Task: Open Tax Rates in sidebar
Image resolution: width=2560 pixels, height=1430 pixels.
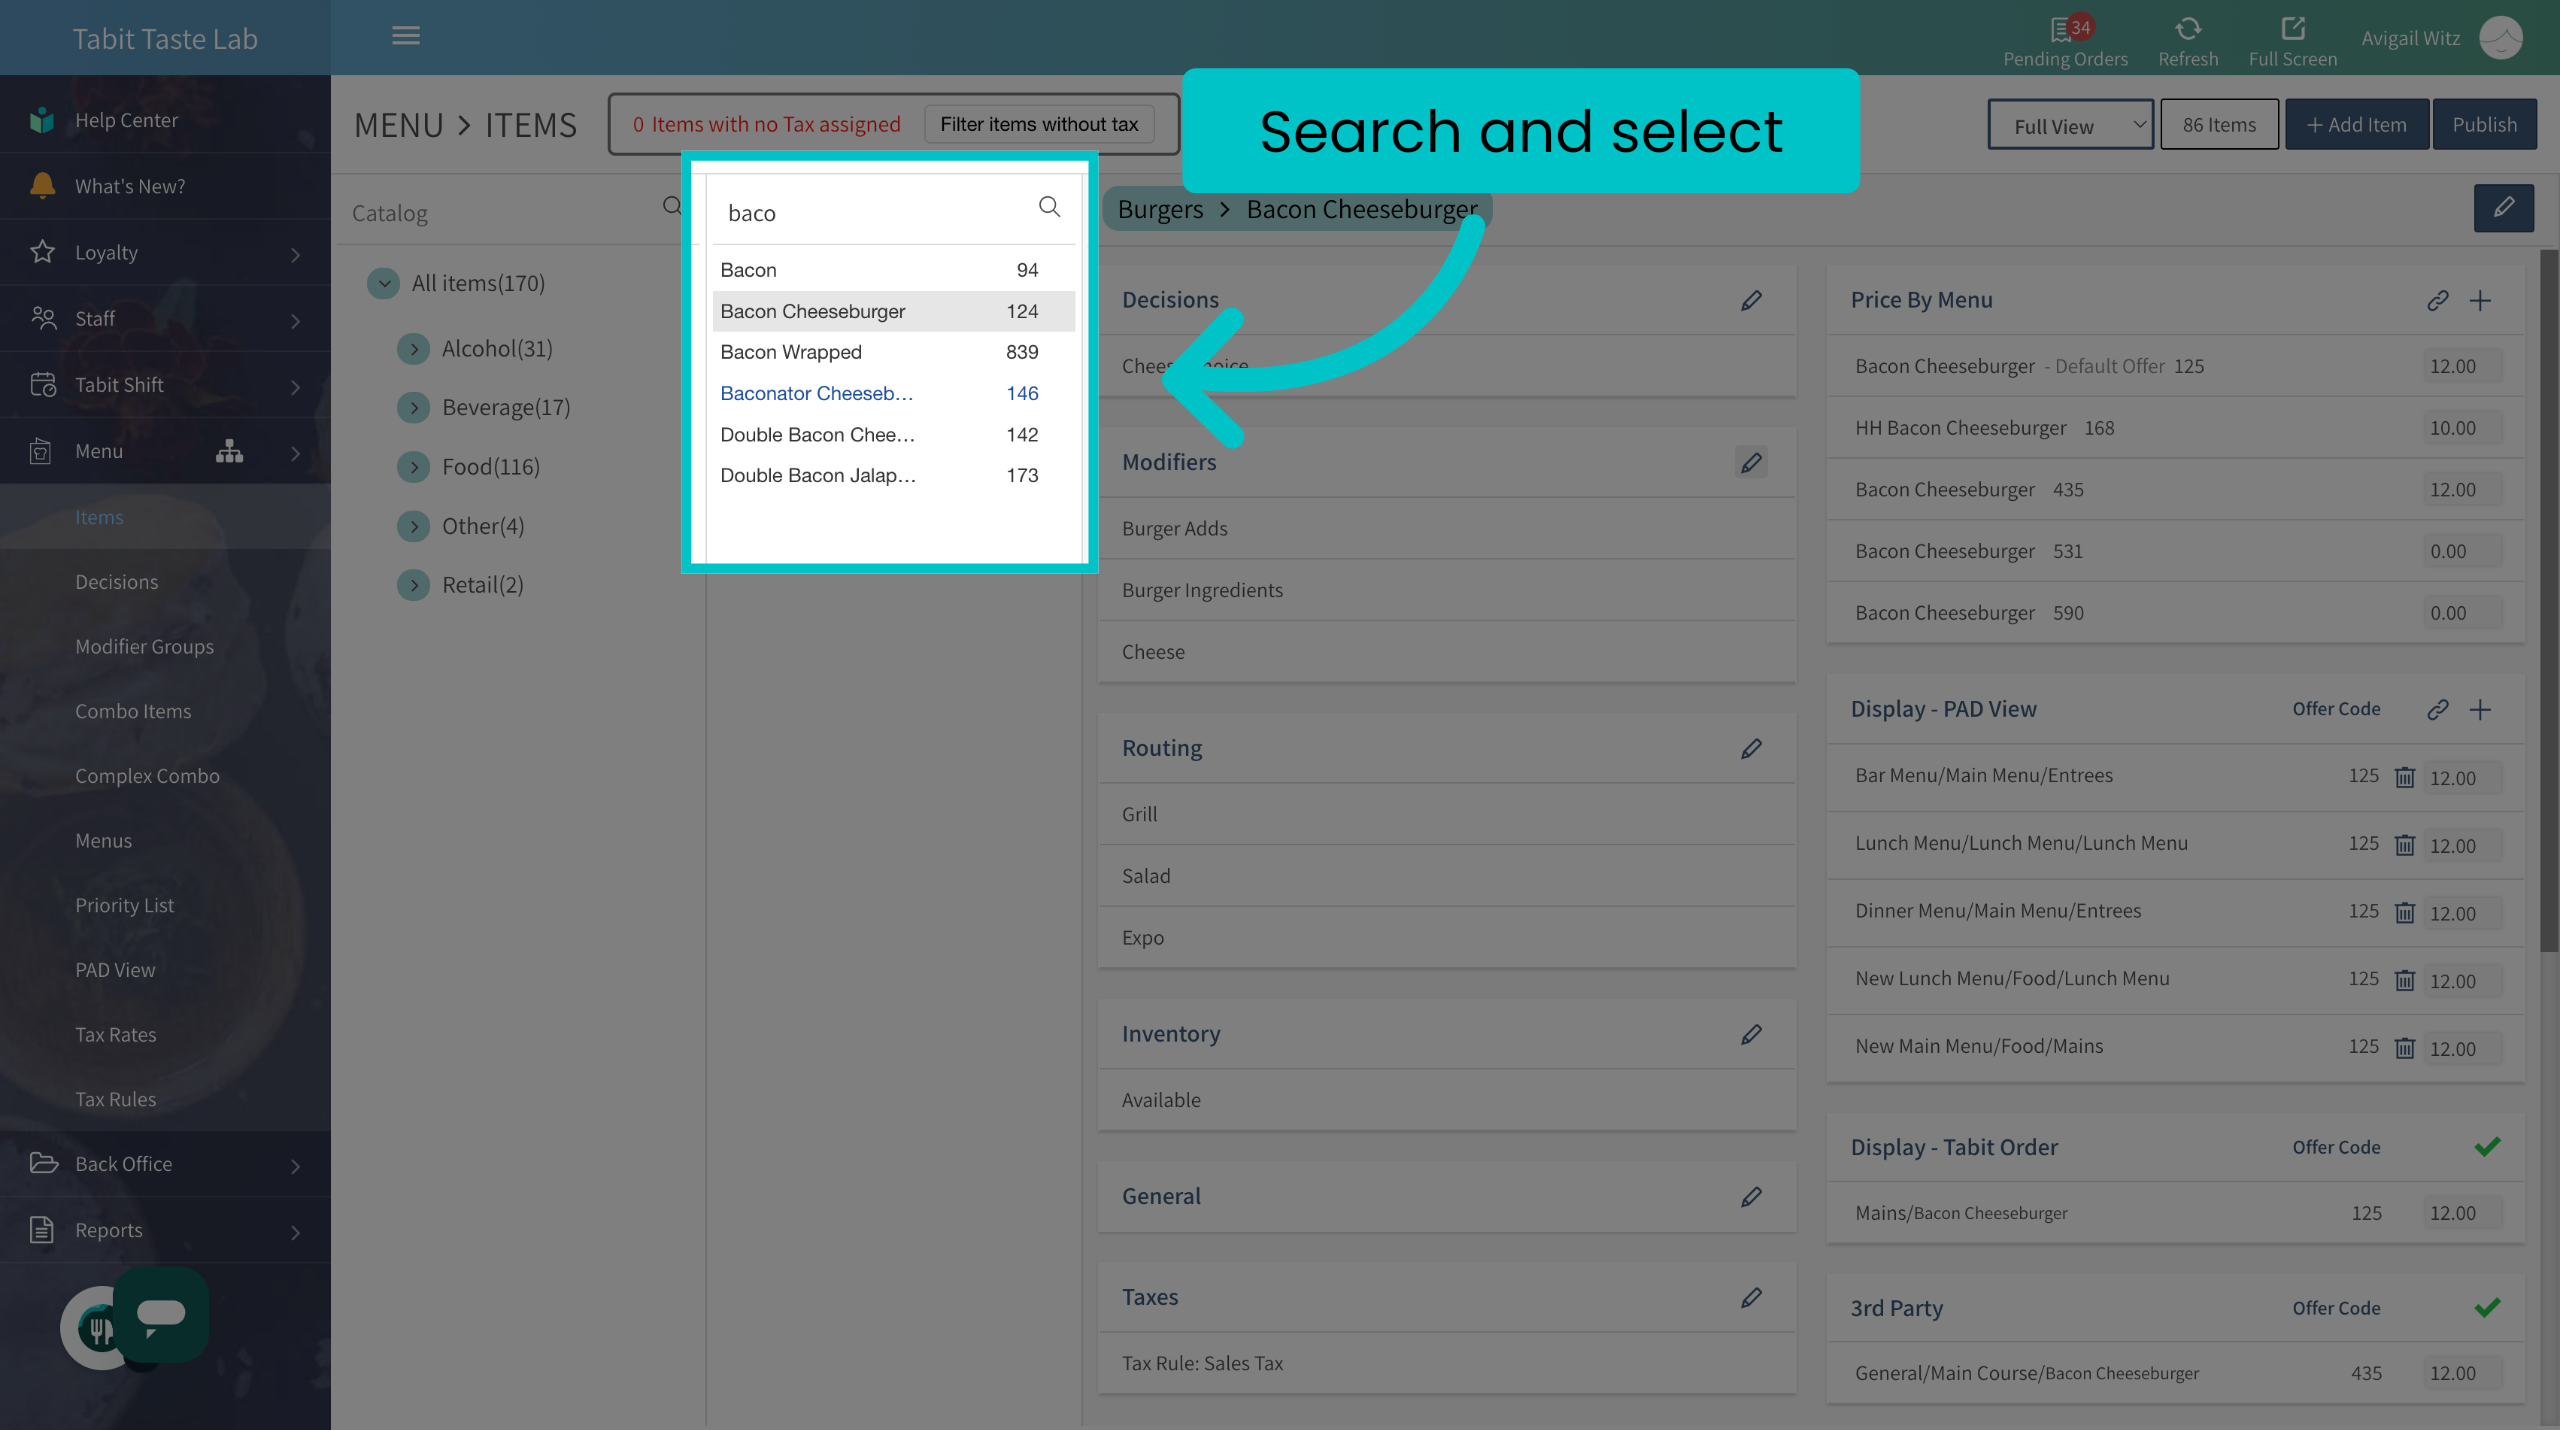Action: 115,1035
